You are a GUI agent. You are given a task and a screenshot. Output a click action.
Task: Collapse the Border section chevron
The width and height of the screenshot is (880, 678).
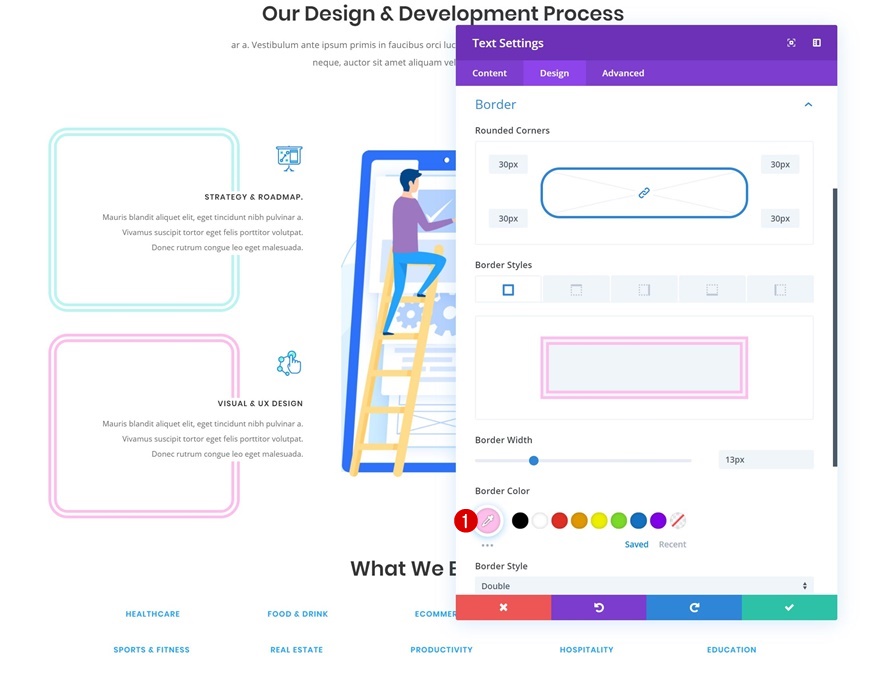point(808,104)
